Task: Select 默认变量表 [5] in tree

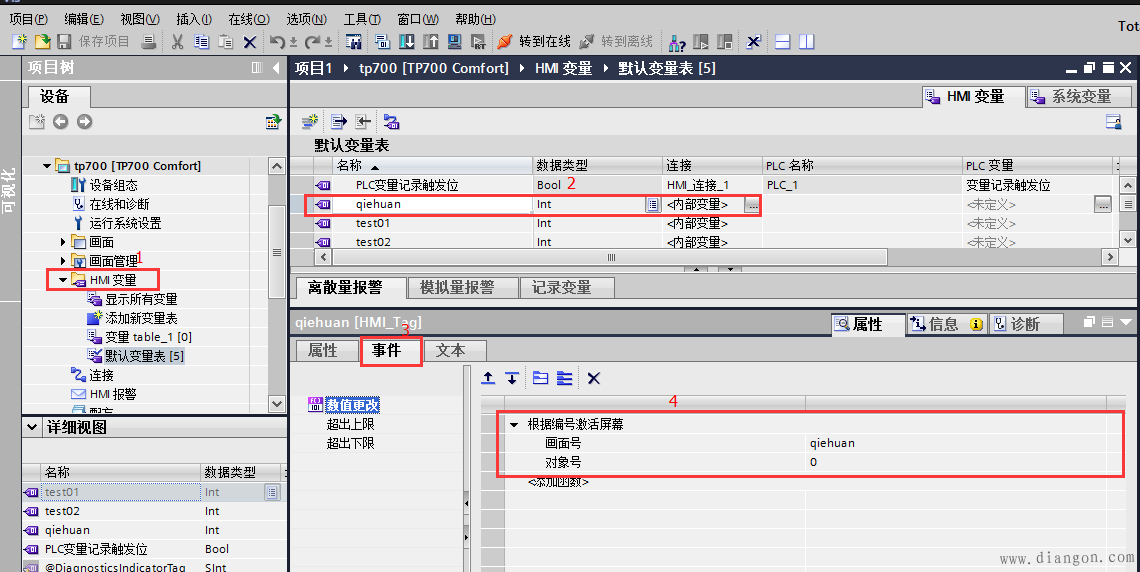Action: tap(144, 355)
